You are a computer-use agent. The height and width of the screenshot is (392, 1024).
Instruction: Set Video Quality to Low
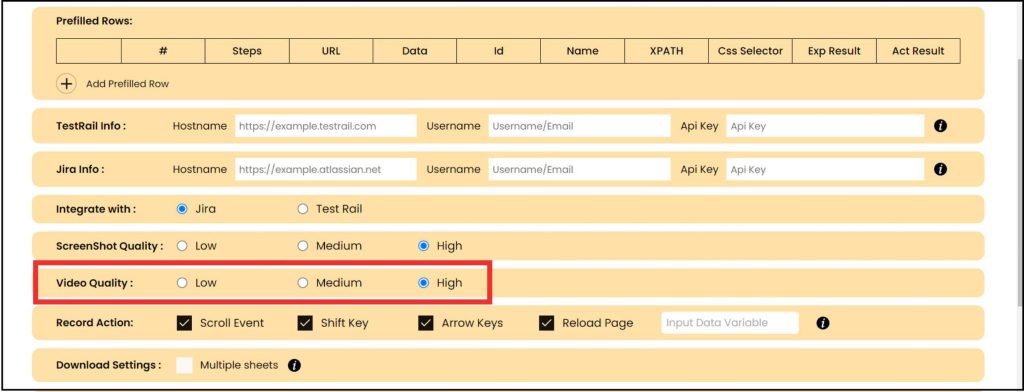click(182, 283)
